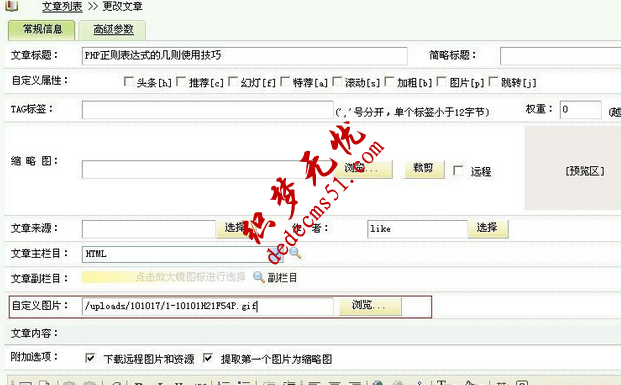This screenshot has height=385, width=621.
Task: Toggle 提取第一个图片为缩略图 checkbox
Action: click(x=208, y=358)
